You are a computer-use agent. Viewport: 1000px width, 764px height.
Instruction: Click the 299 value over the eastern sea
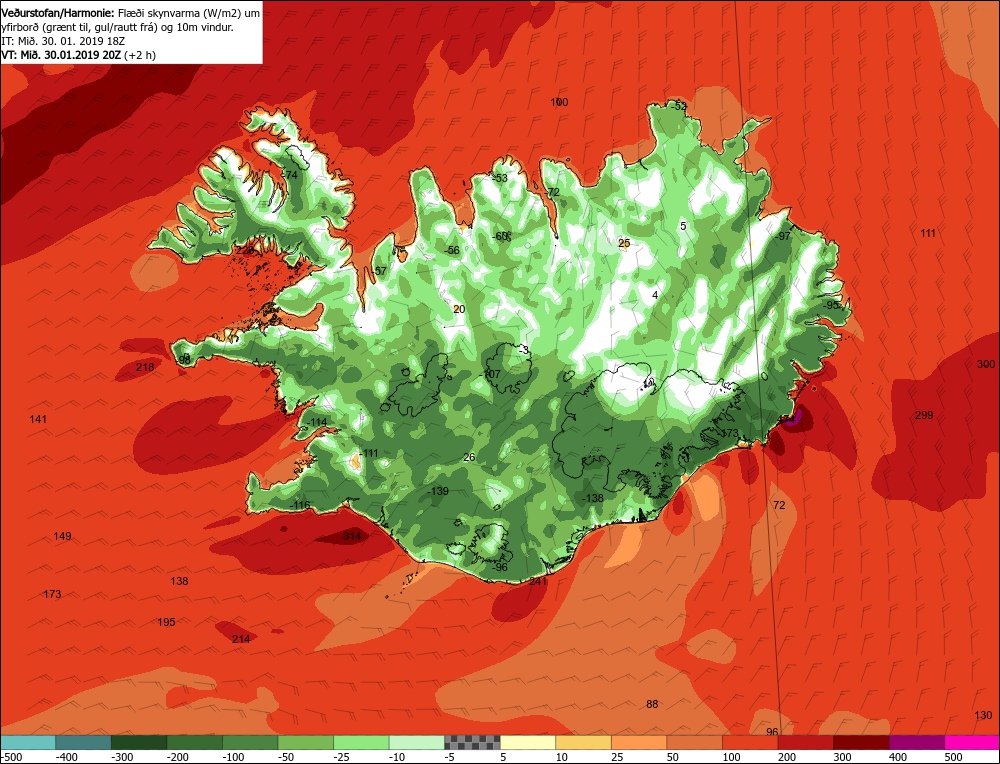pyautogui.click(x=924, y=415)
